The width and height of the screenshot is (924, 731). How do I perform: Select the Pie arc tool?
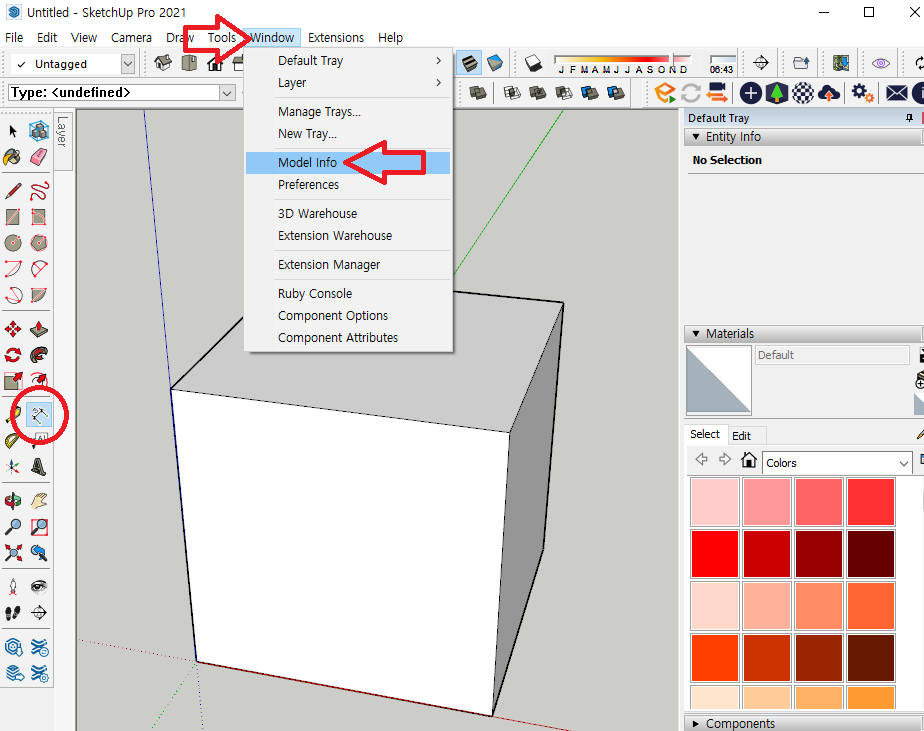39,295
